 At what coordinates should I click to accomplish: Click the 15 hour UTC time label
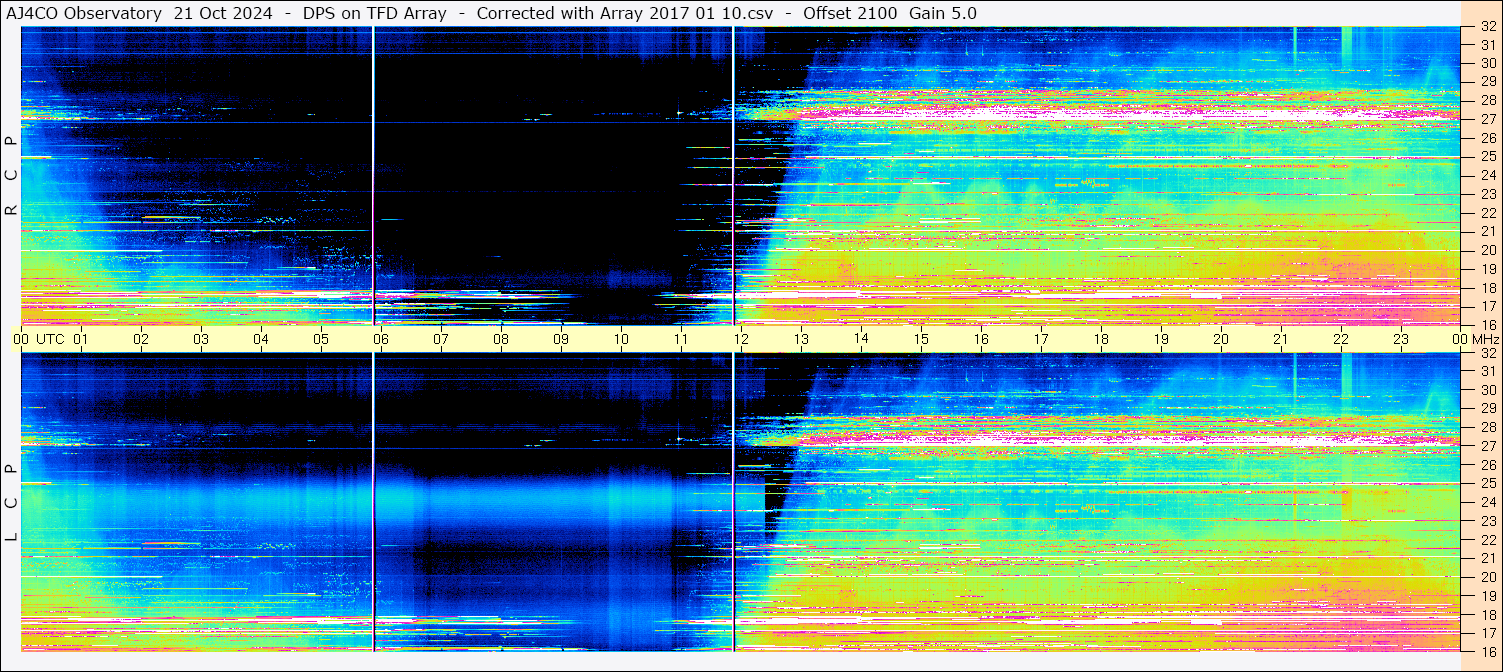pos(920,339)
